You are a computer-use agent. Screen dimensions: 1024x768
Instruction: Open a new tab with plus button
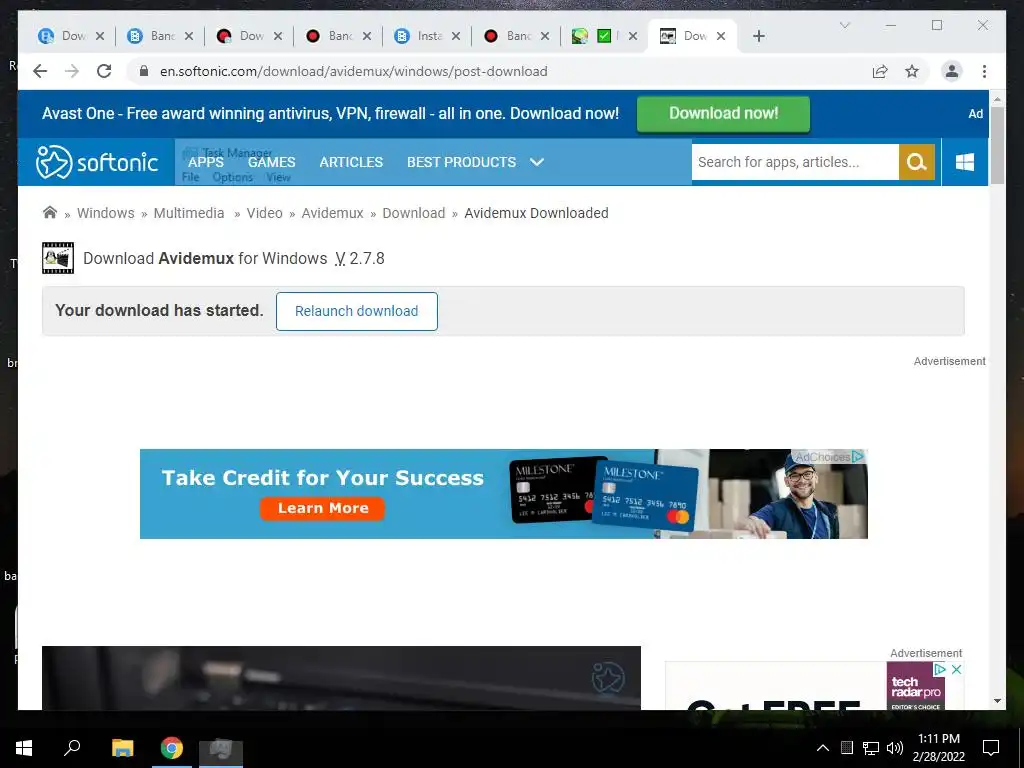[x=759, y=36]
